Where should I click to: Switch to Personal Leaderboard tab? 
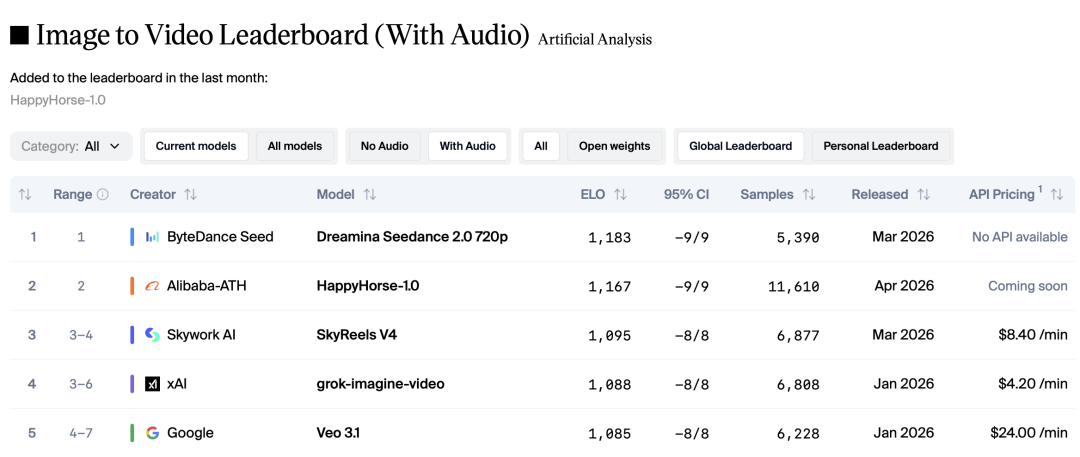coord(880,146)
